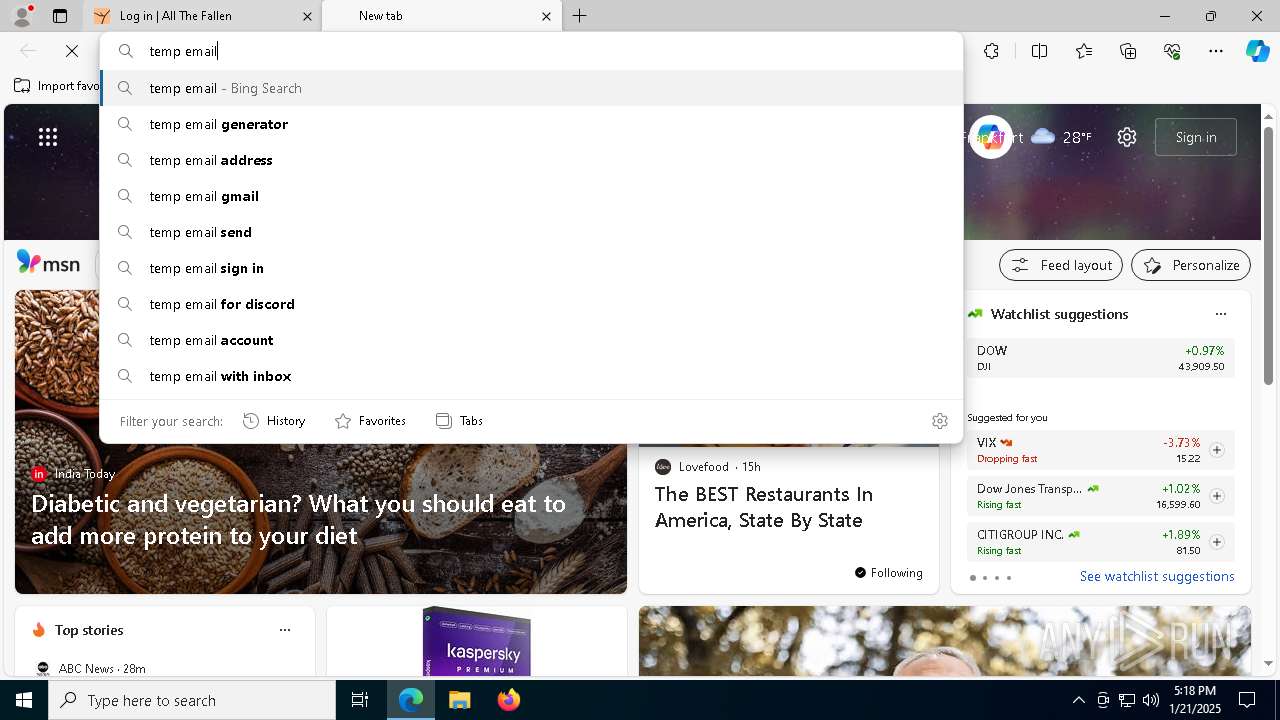Open Browser essentials heart icon
Viewport: 1280px width, 720px height.
pos(1172,51)
